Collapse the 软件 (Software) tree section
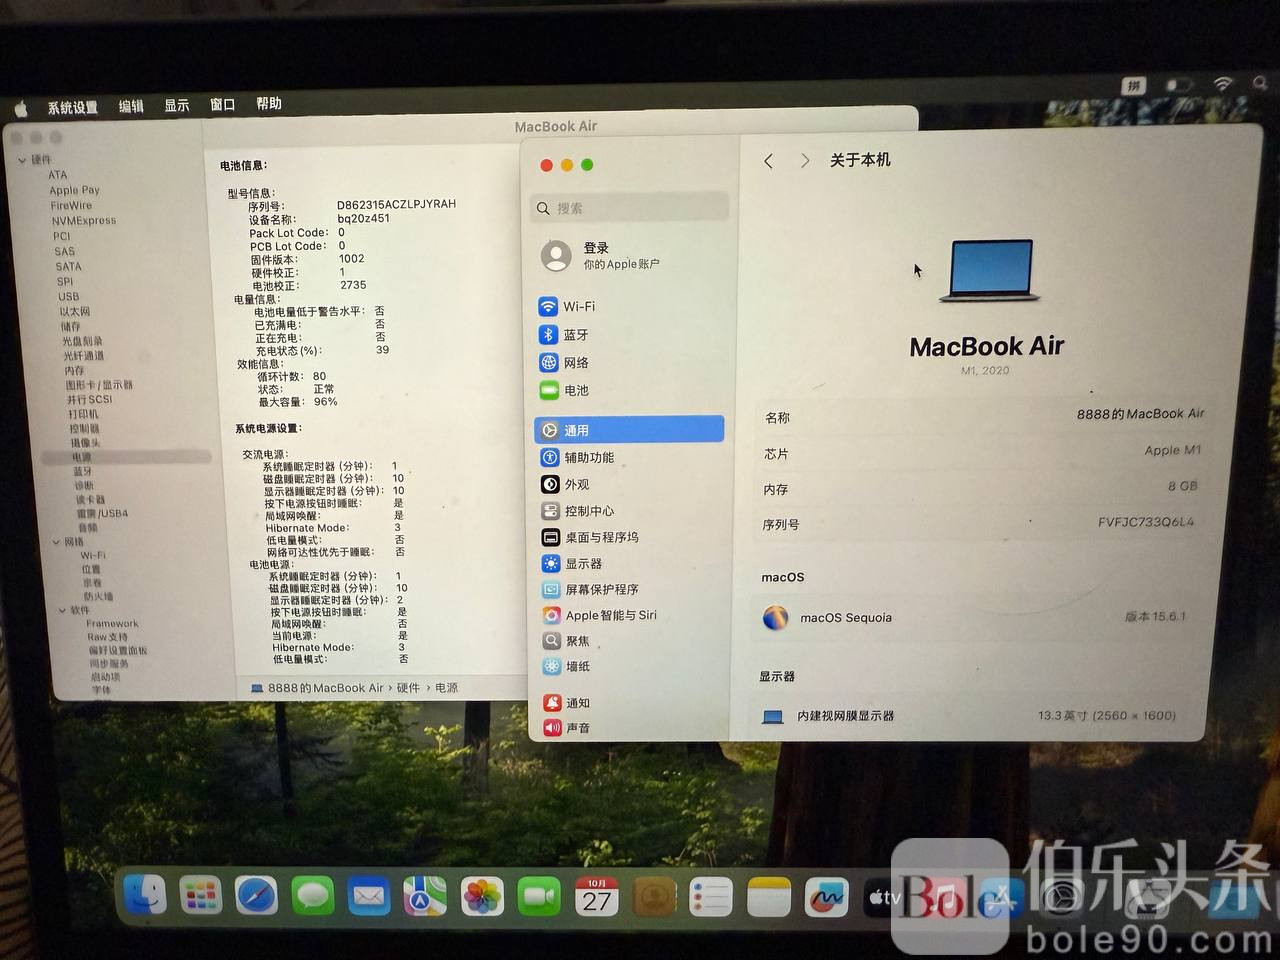Viewport: 1280px width, 960px height. pos(62,610)
